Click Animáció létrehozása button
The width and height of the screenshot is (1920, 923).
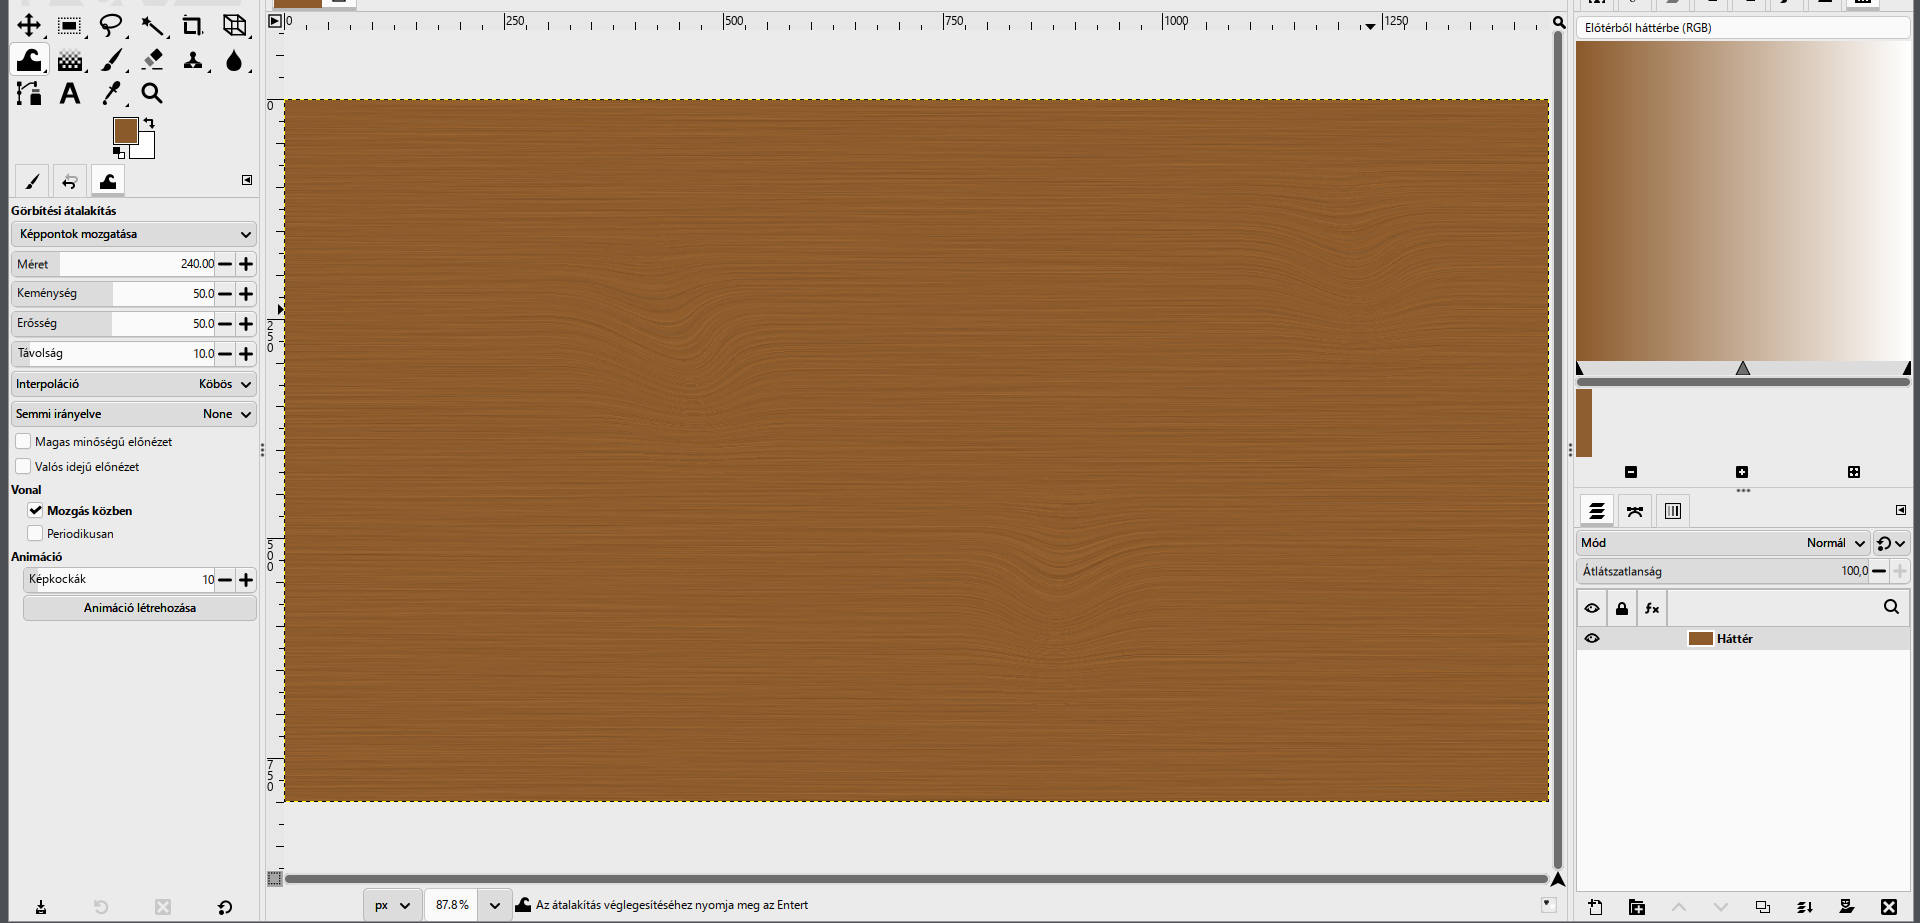[x=140, y=608]
